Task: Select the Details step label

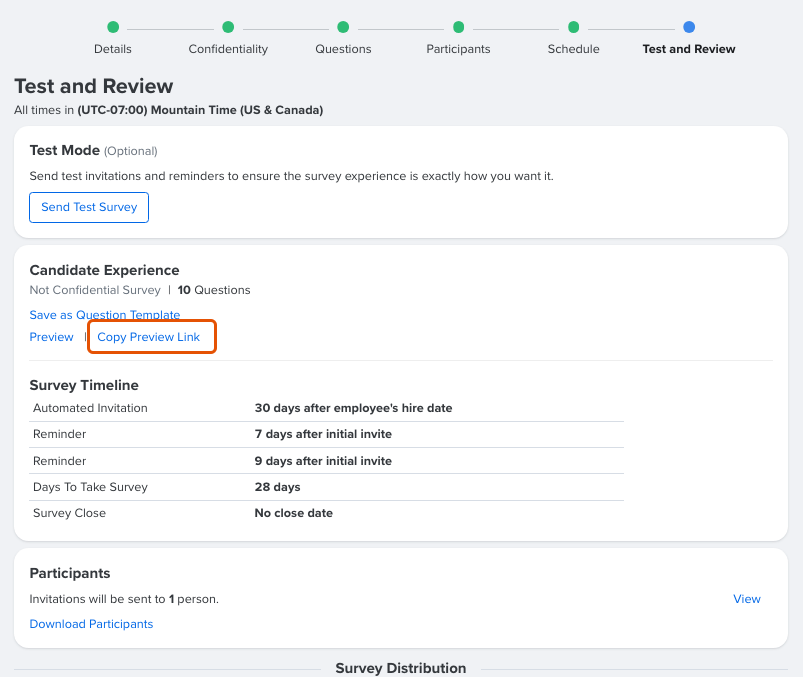Action: (x=112, y=48)
